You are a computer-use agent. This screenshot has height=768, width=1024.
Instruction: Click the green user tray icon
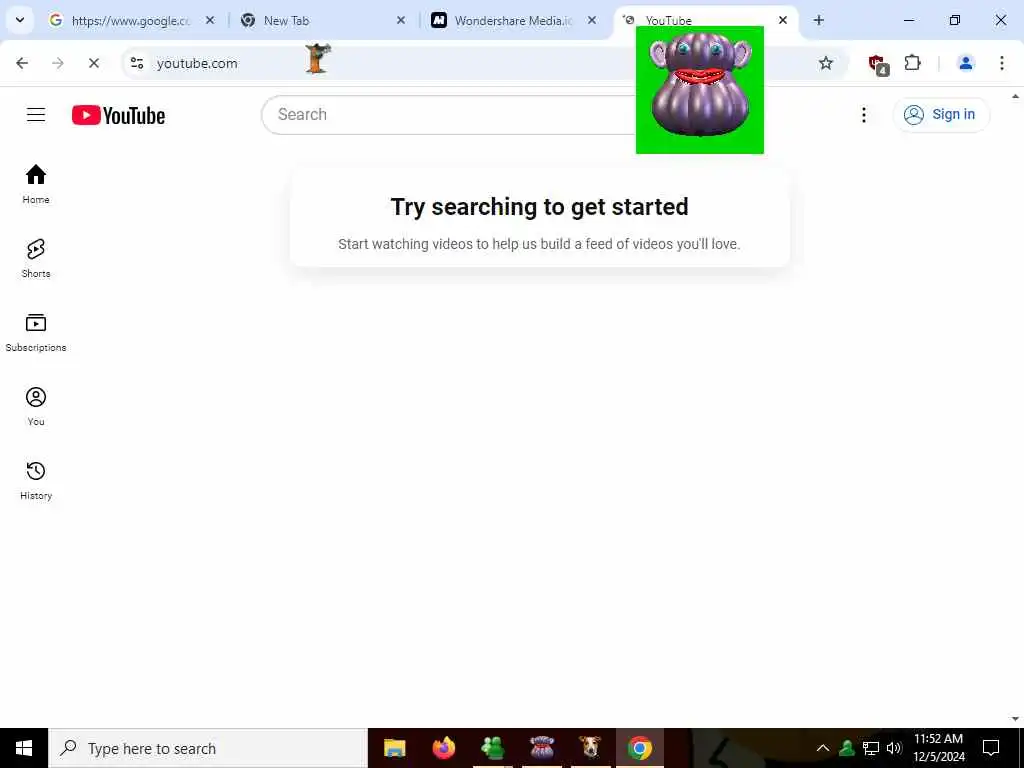pyautogui.click(x=846, y=748)
